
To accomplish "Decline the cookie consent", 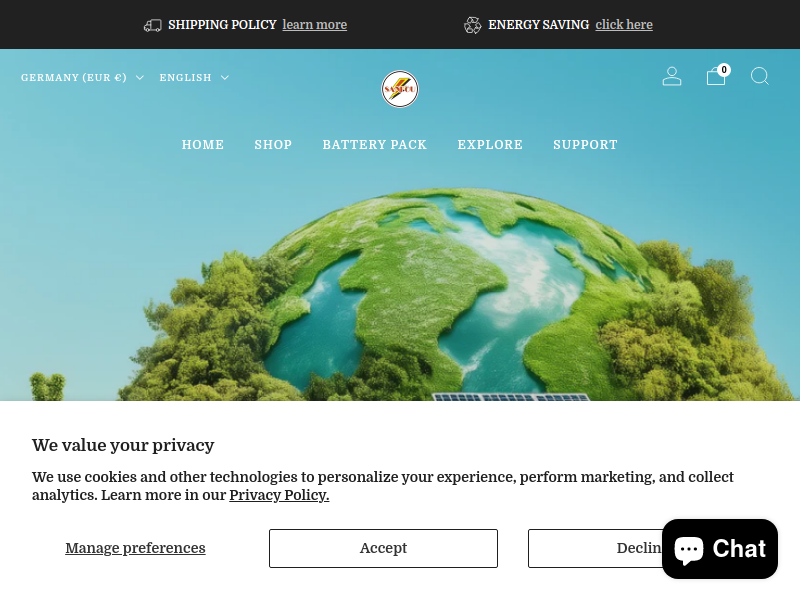I will 594,548.
